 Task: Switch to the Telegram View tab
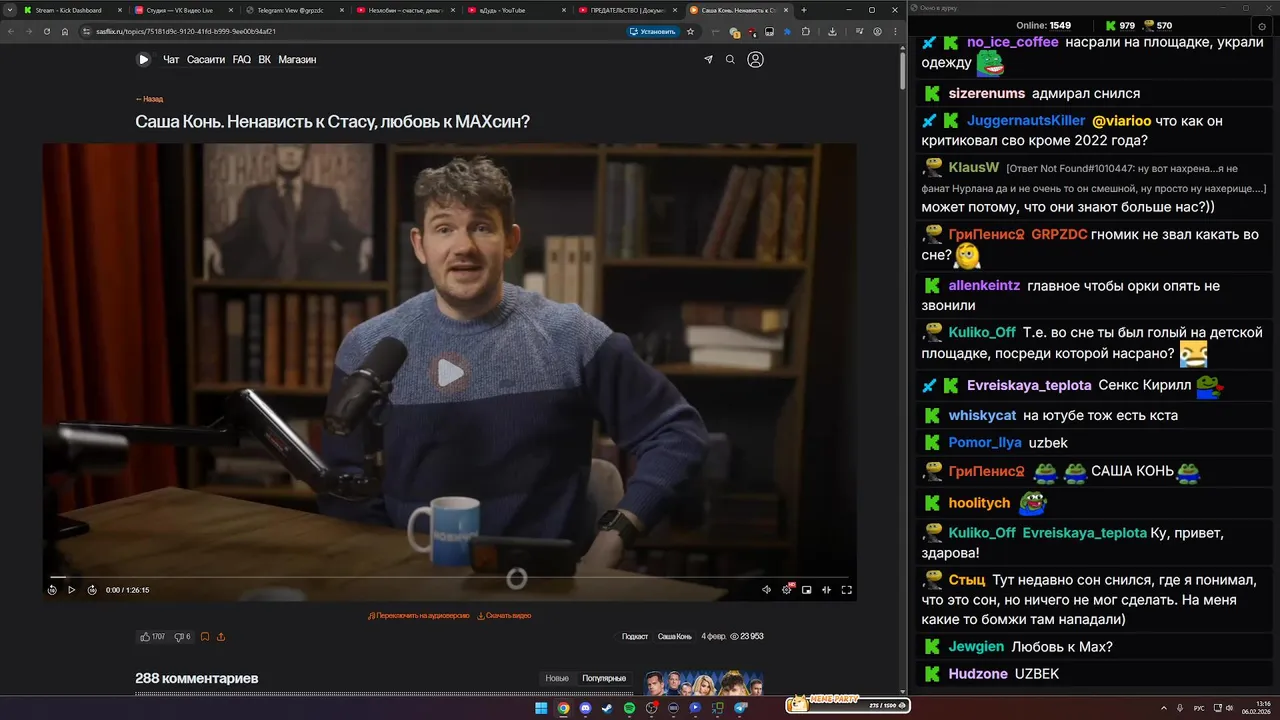[x=290, y=10]
